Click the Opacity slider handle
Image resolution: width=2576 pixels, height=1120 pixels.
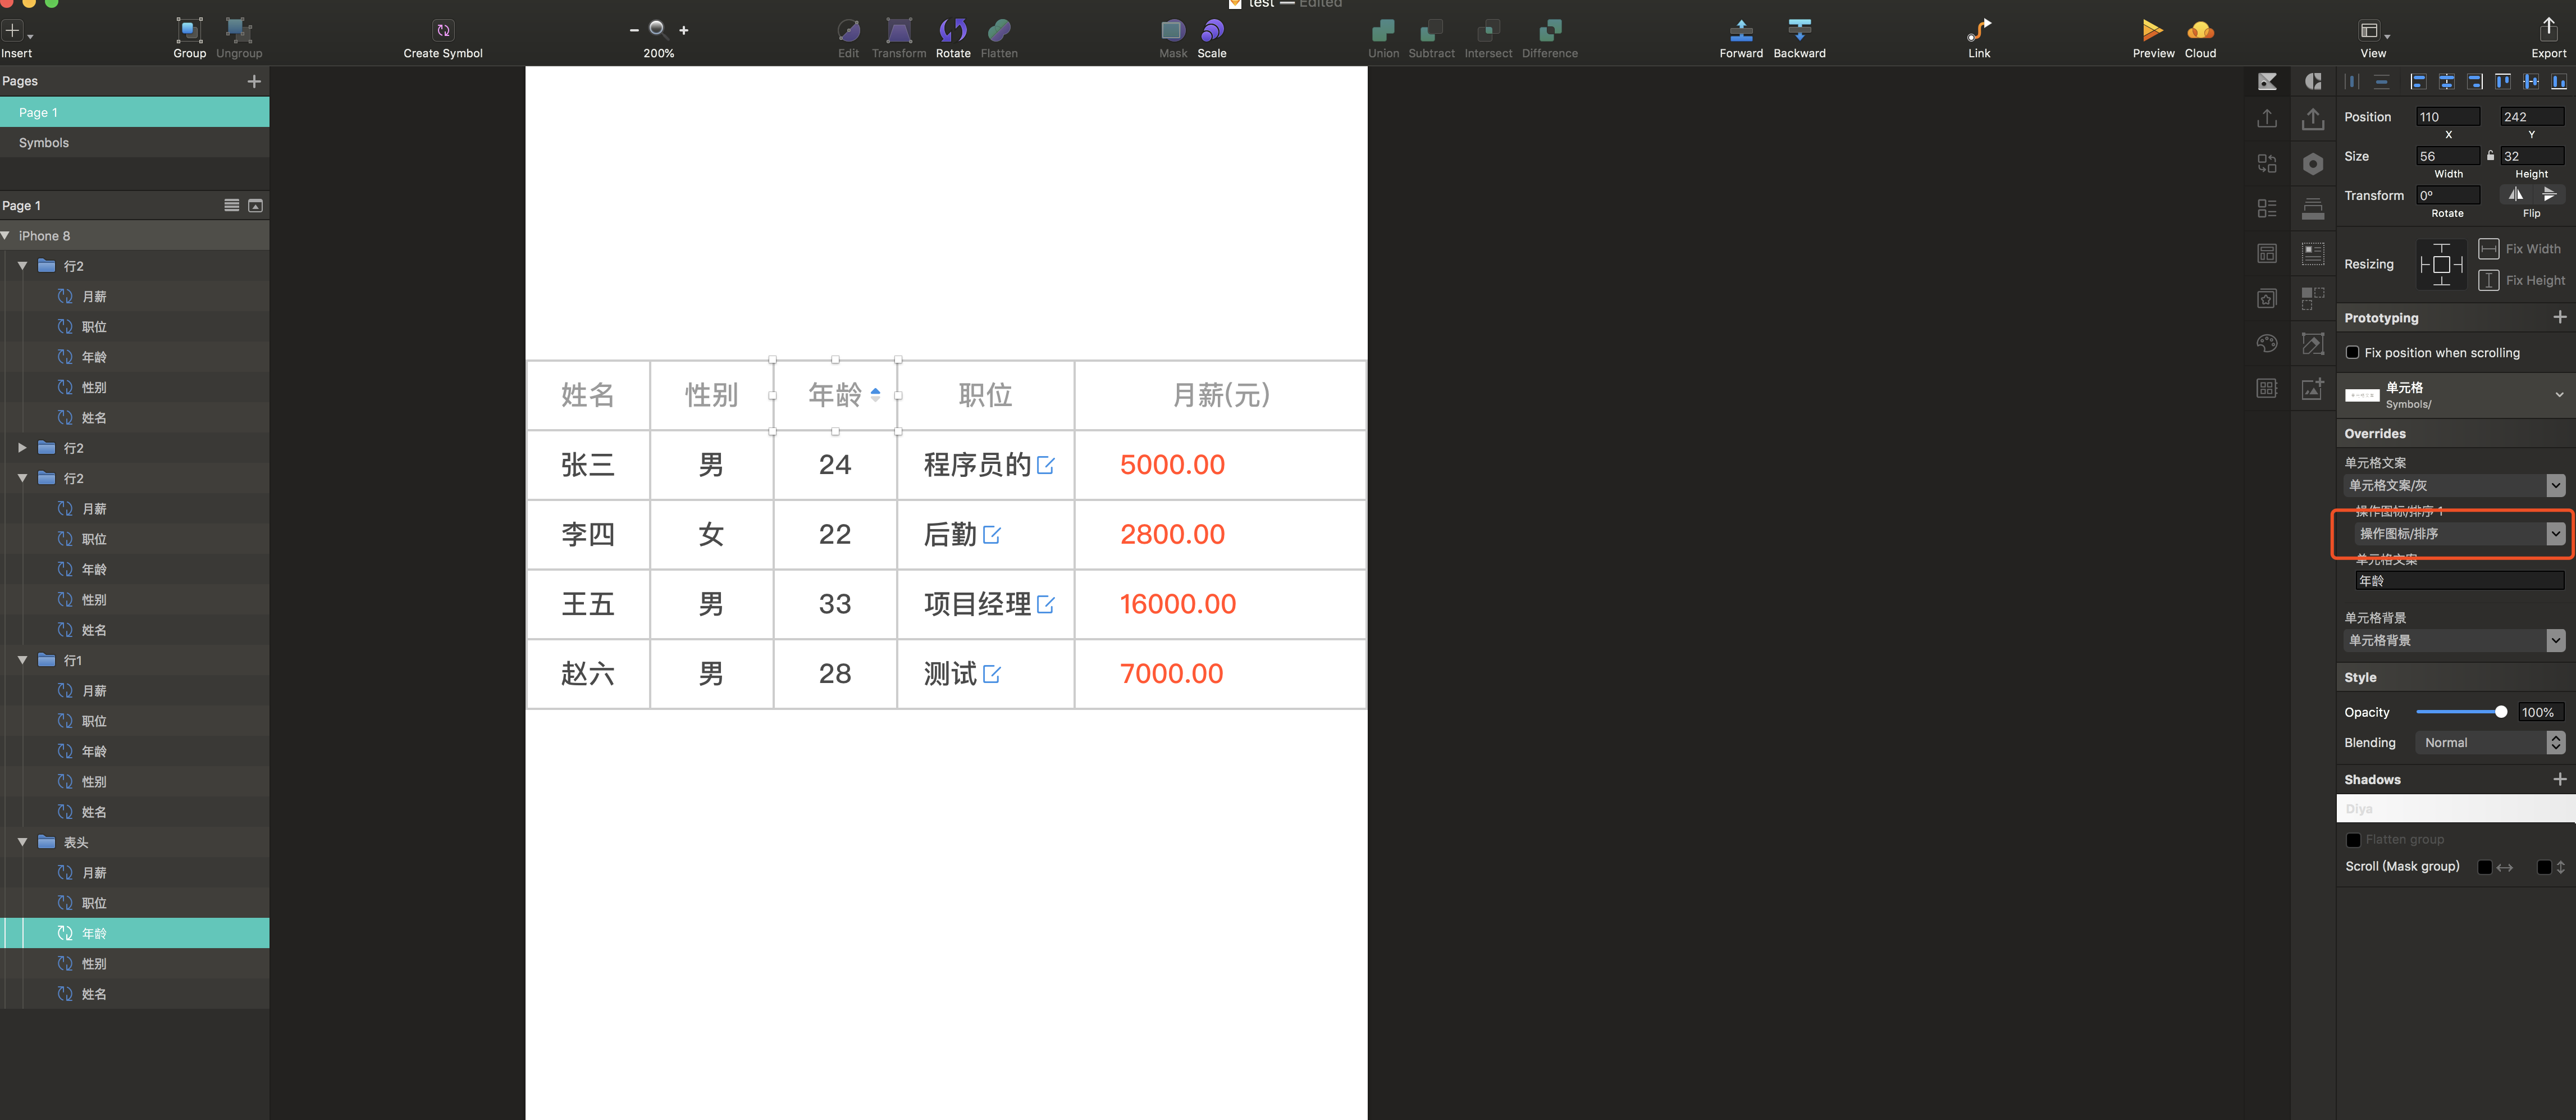coord(2500,712)
